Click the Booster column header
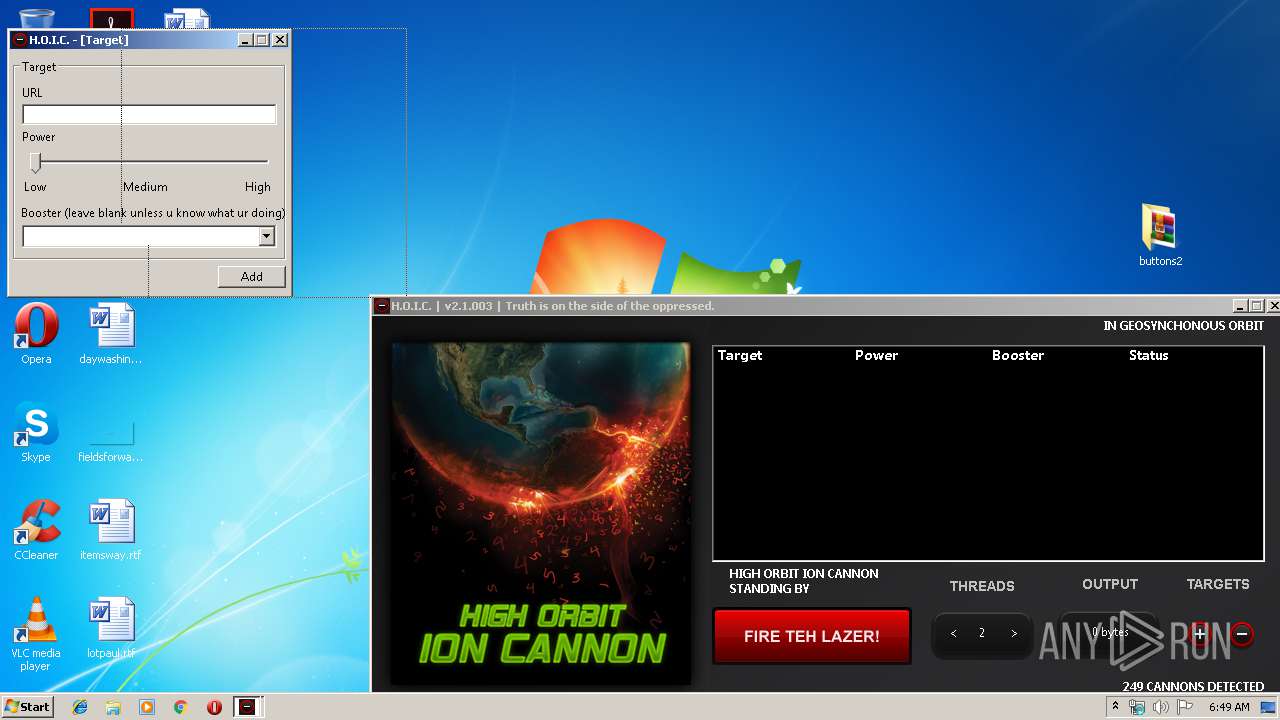The image size is (1280, 720). [1017, 355]
